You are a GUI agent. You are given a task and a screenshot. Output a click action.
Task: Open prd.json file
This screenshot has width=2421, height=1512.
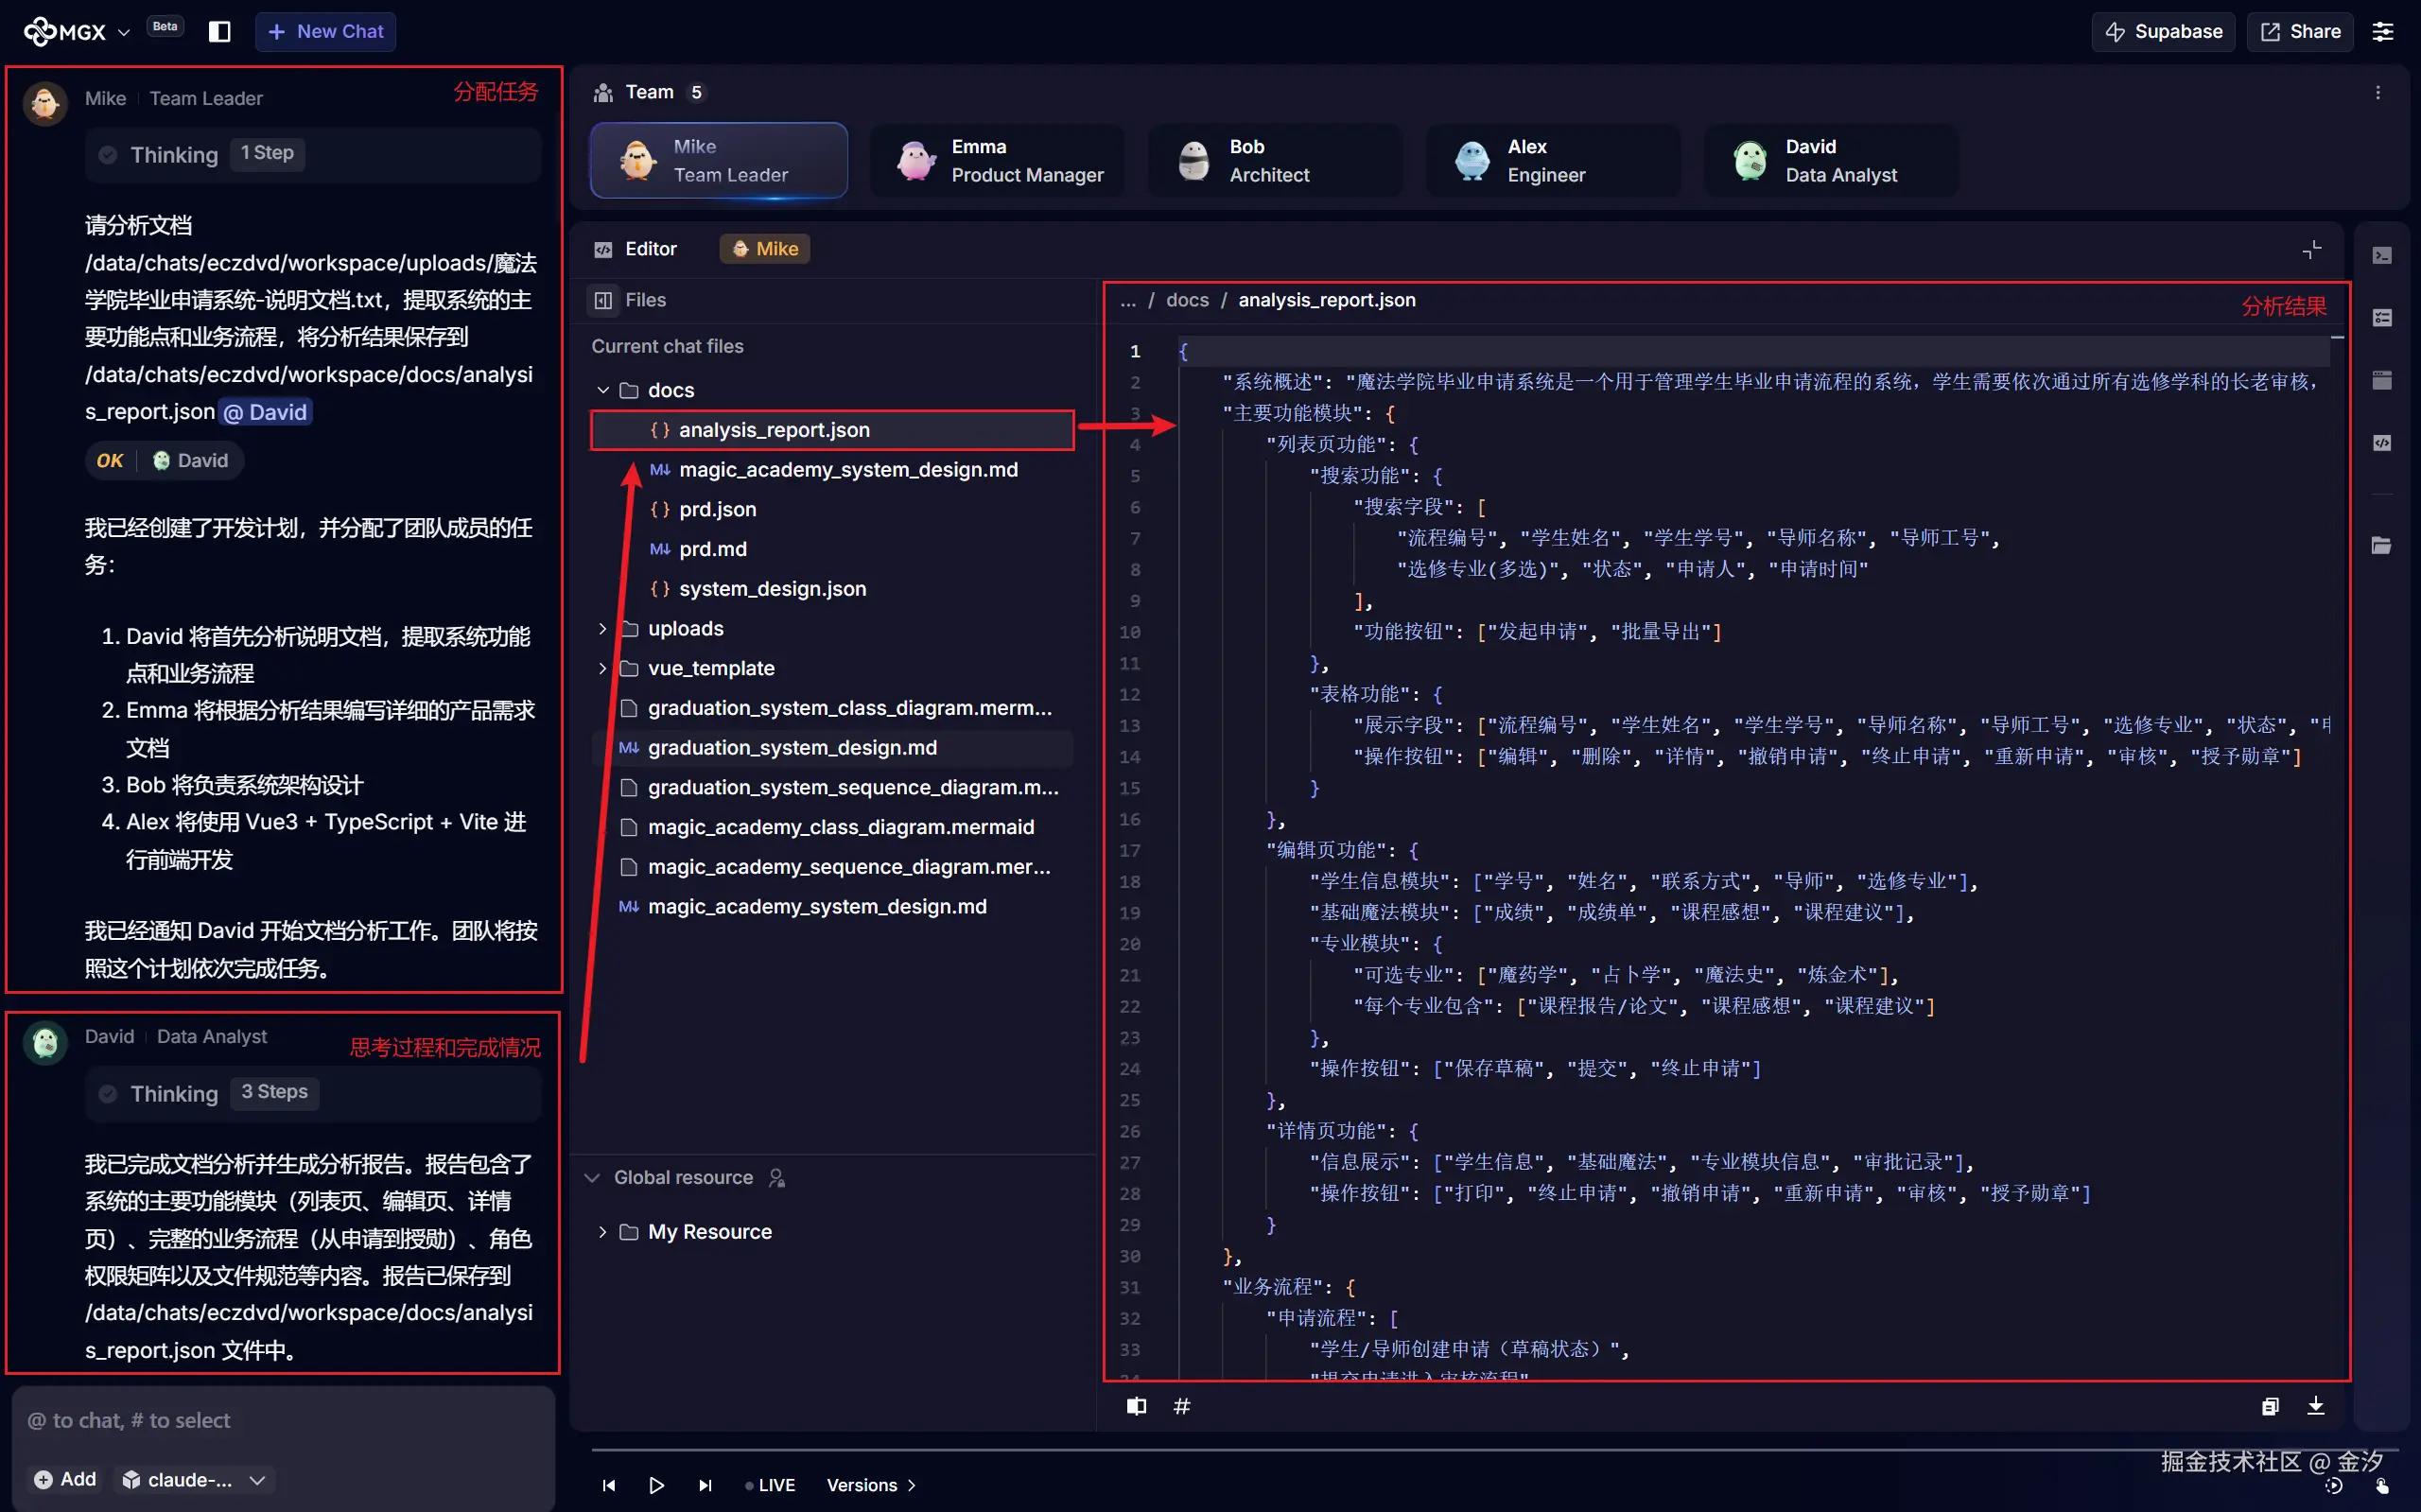pos(832,509)
